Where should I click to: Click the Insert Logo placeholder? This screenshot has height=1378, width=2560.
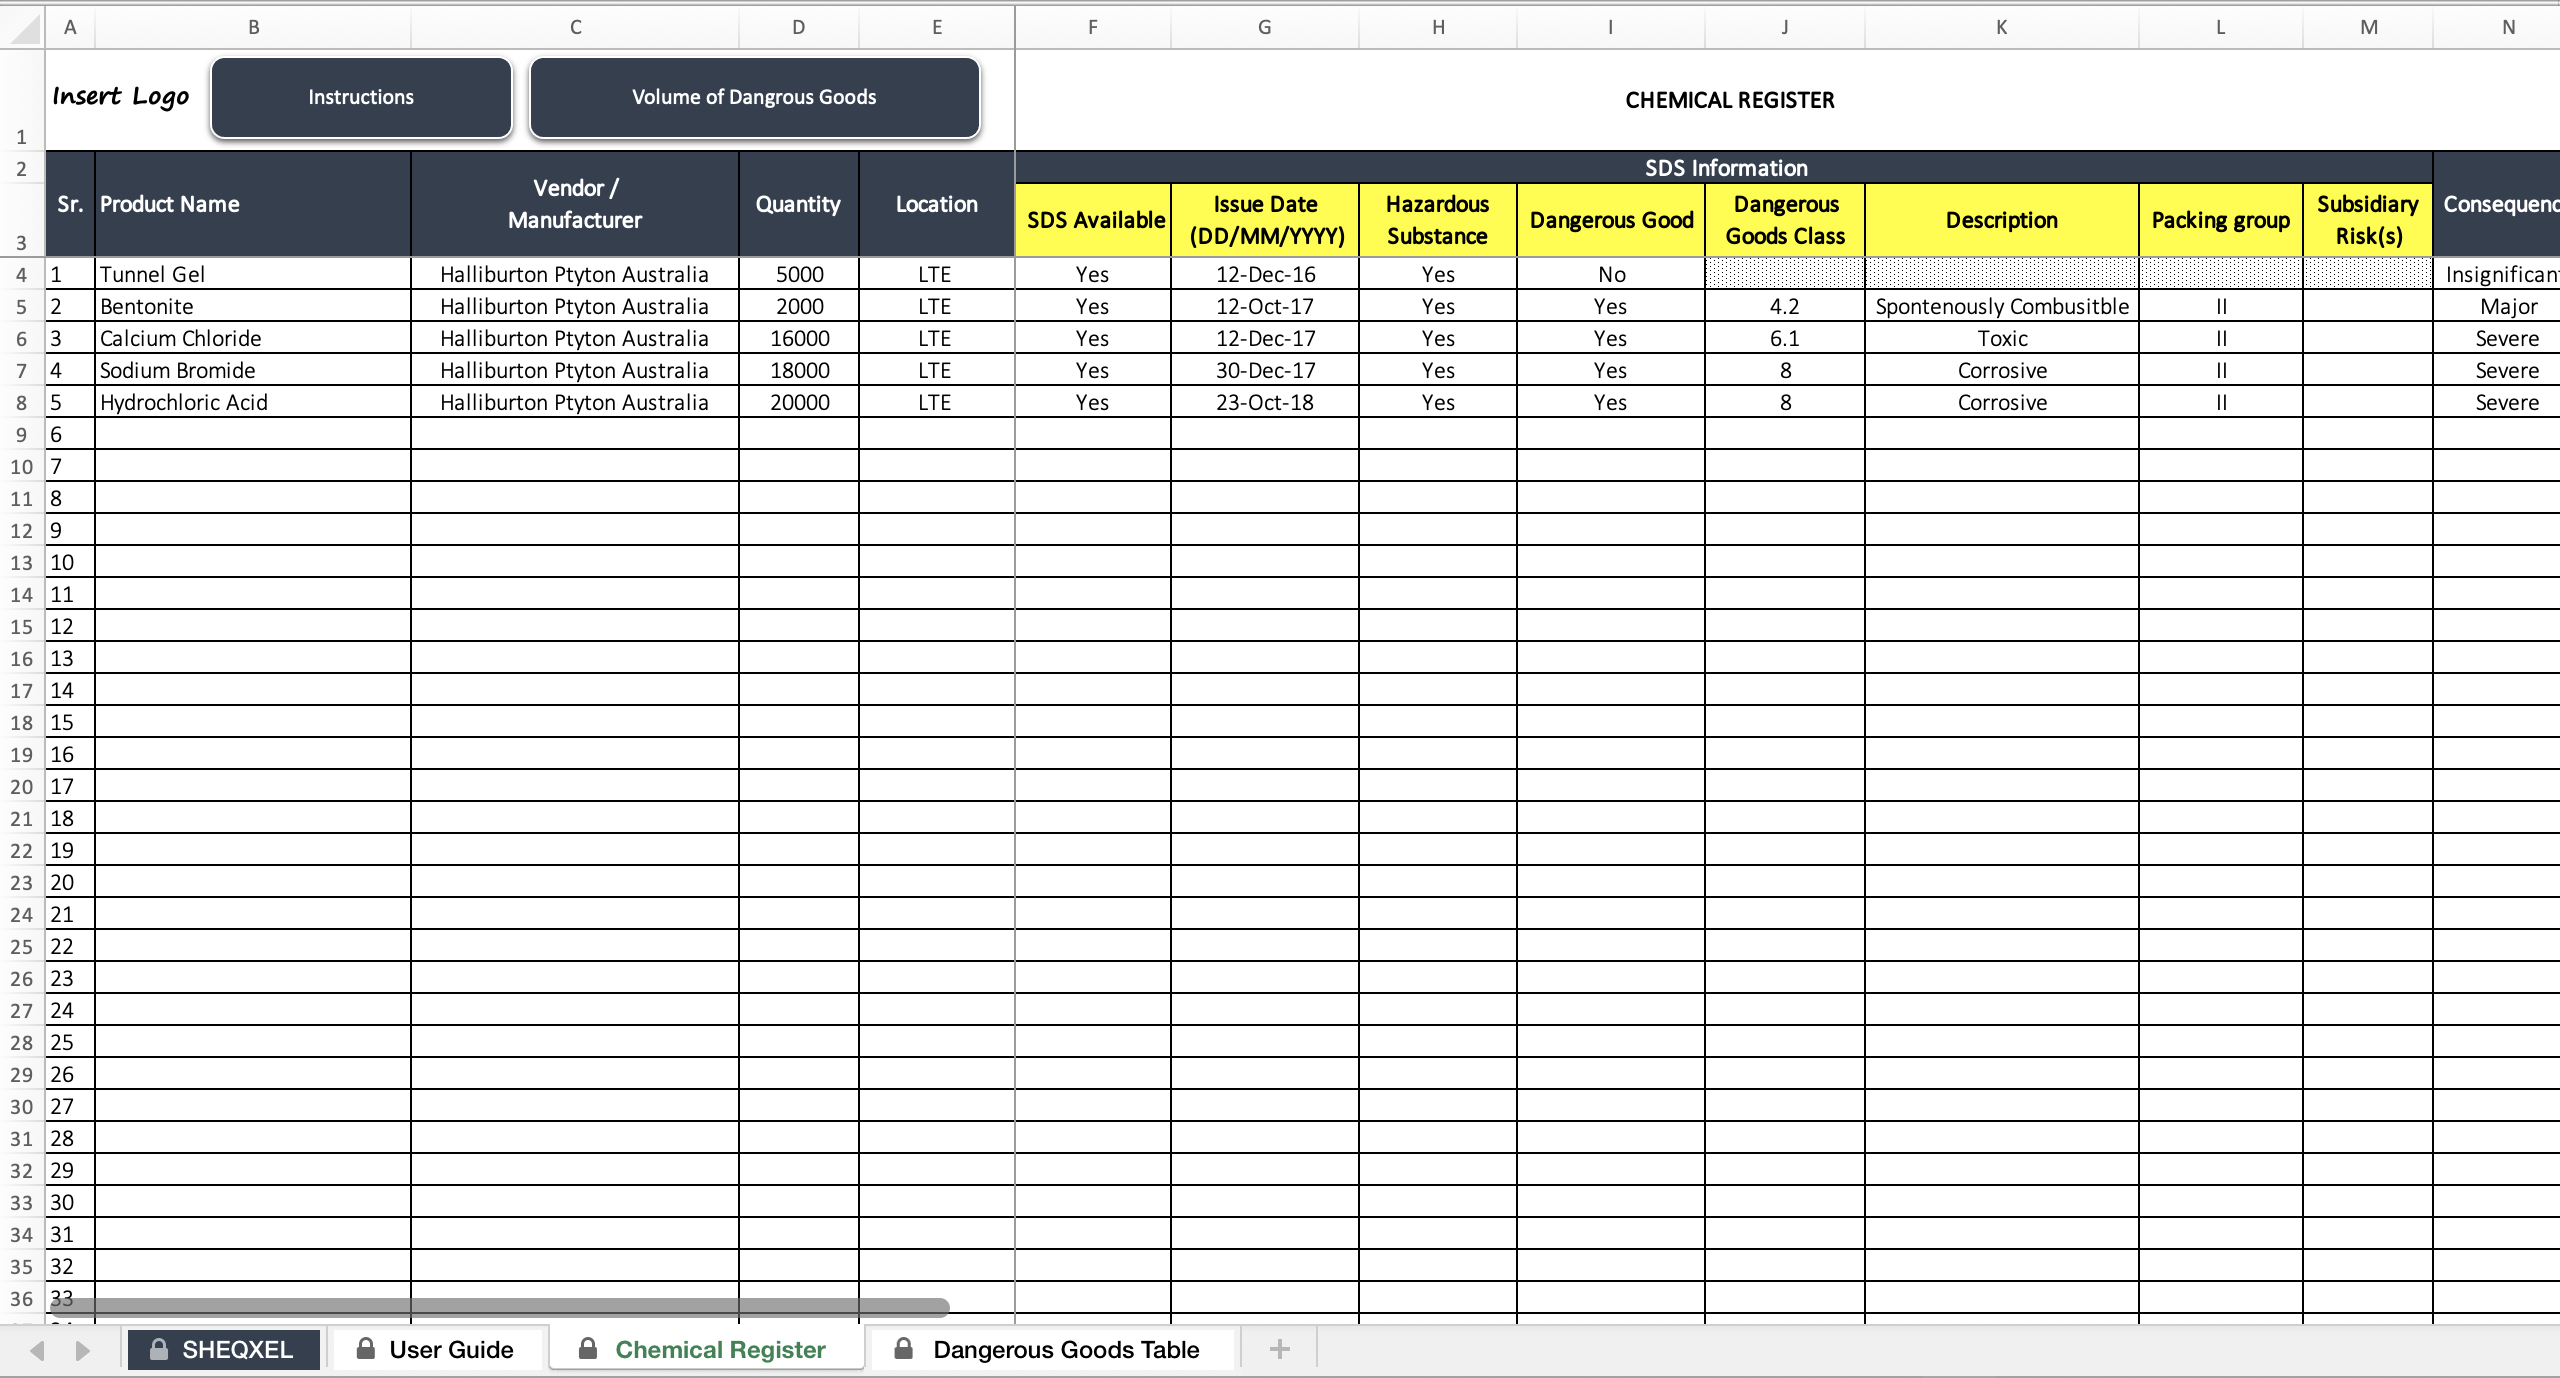(x=121, y=96)
